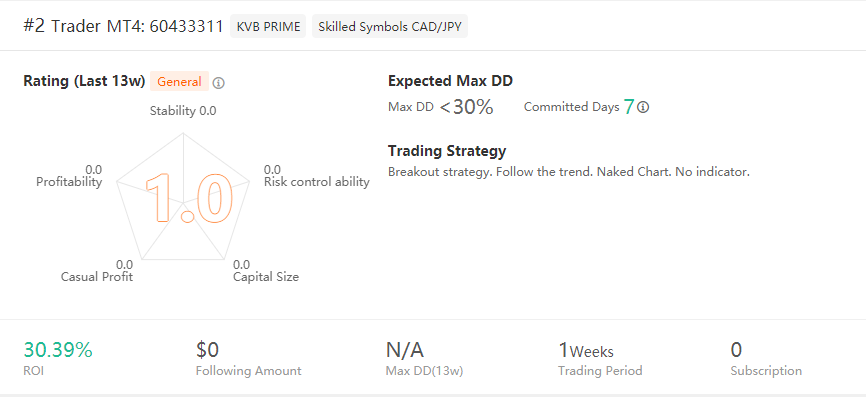The height and width of the screenshot is (397, 866).
Task: Open trader title #2 Trader MT4: 60433311
Action: coord(123,26)
